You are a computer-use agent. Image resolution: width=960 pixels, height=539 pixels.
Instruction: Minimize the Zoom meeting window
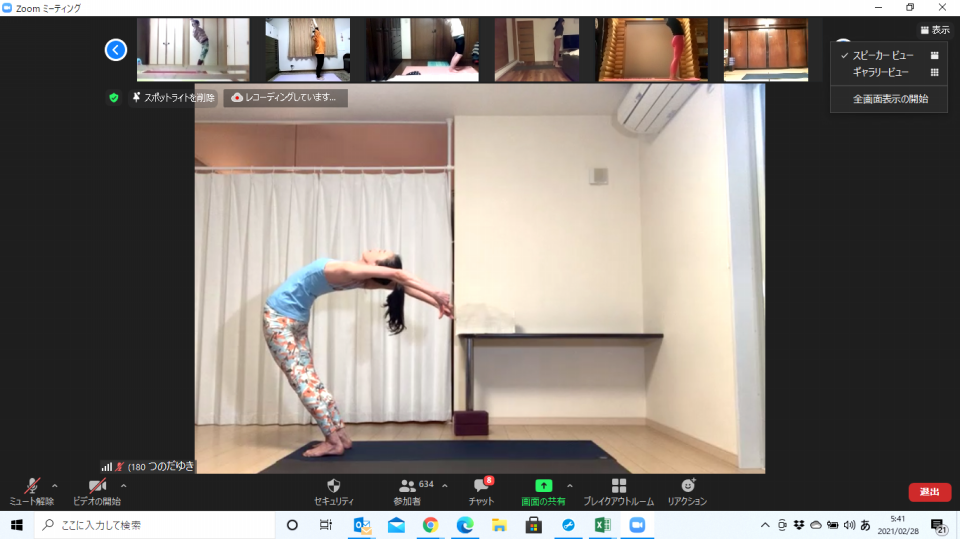pos(879,7)
